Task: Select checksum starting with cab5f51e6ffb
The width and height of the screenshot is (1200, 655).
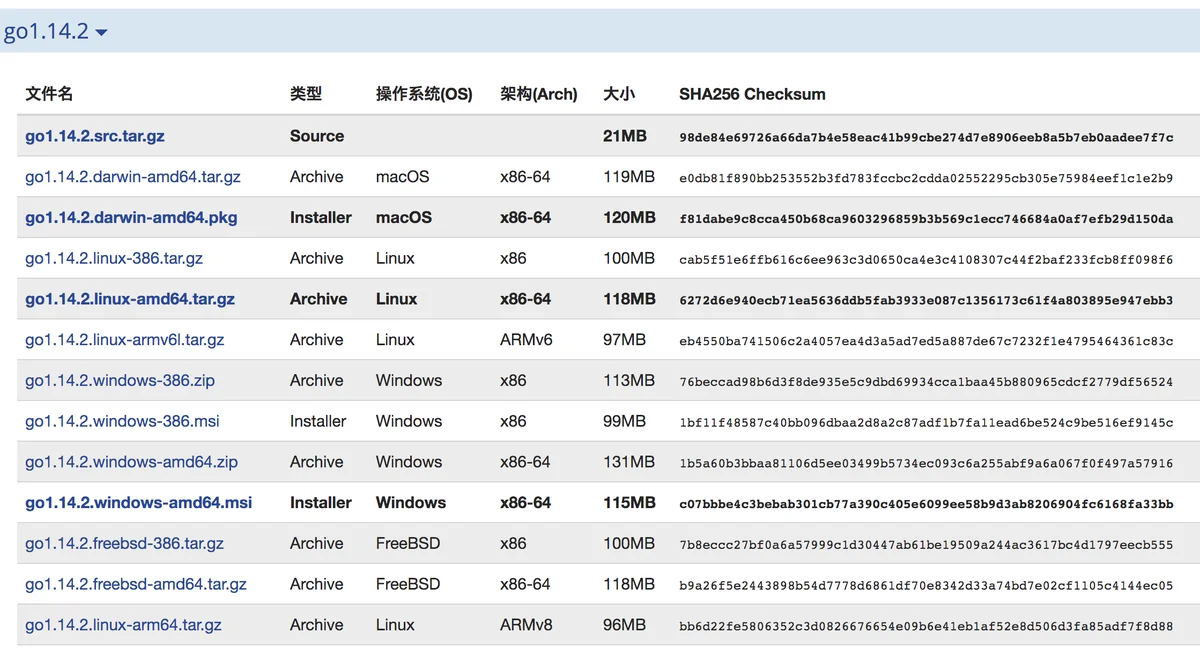Action: (x=926, y=259)
